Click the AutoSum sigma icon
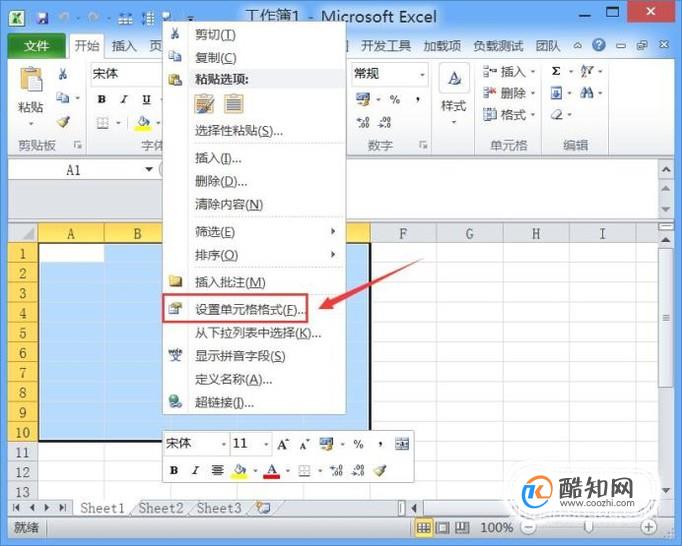This screenshot has height=546, width=682. point(556,71)
